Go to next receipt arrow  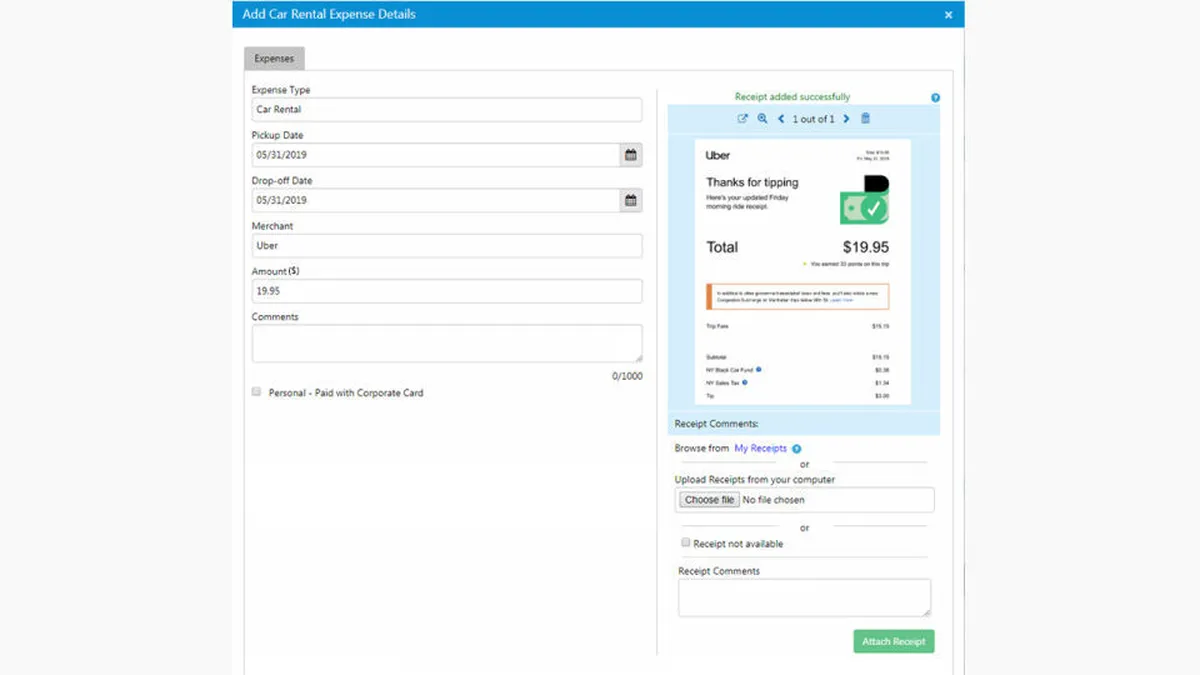pos(847,119)
